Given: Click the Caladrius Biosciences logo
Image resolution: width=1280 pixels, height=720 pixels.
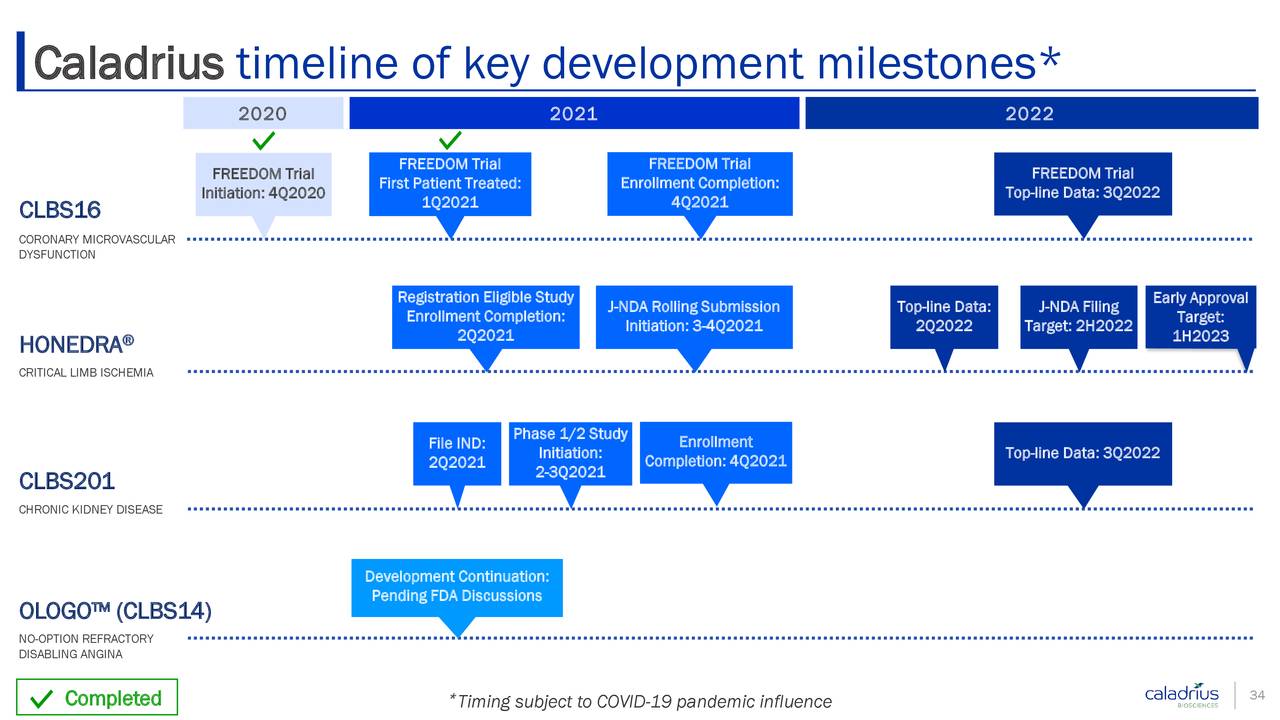Looking at the screenshot, I should pos(1182,695).
